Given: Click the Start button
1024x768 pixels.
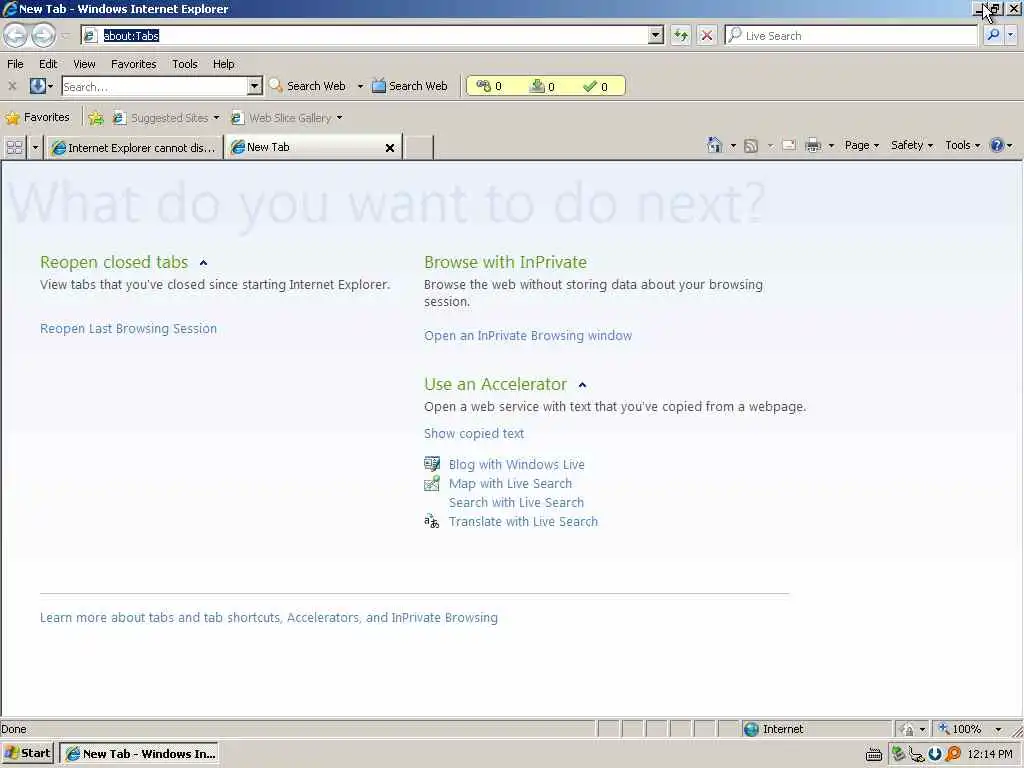Looking at the screenshot, I should 27,754.
